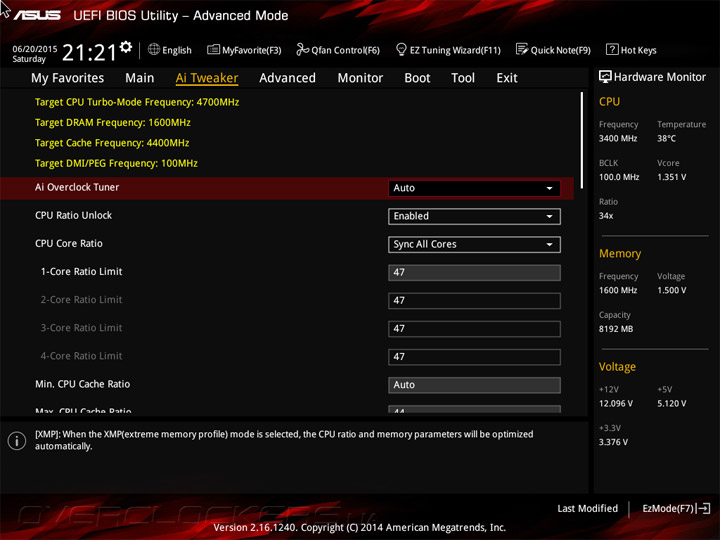
Task: Click the Qfan Control fan icon
Action: click(302, 49)
